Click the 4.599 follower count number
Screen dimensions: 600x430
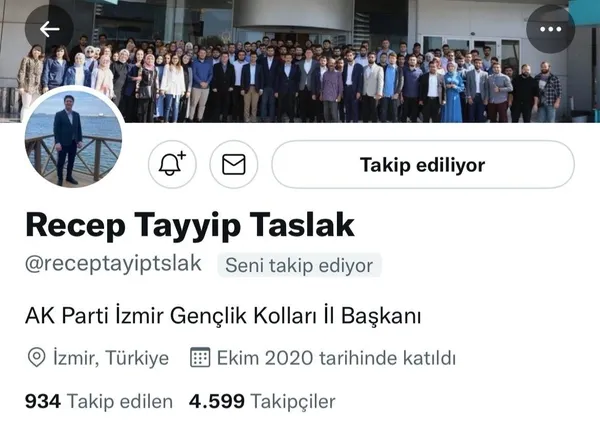click(217, 401)
